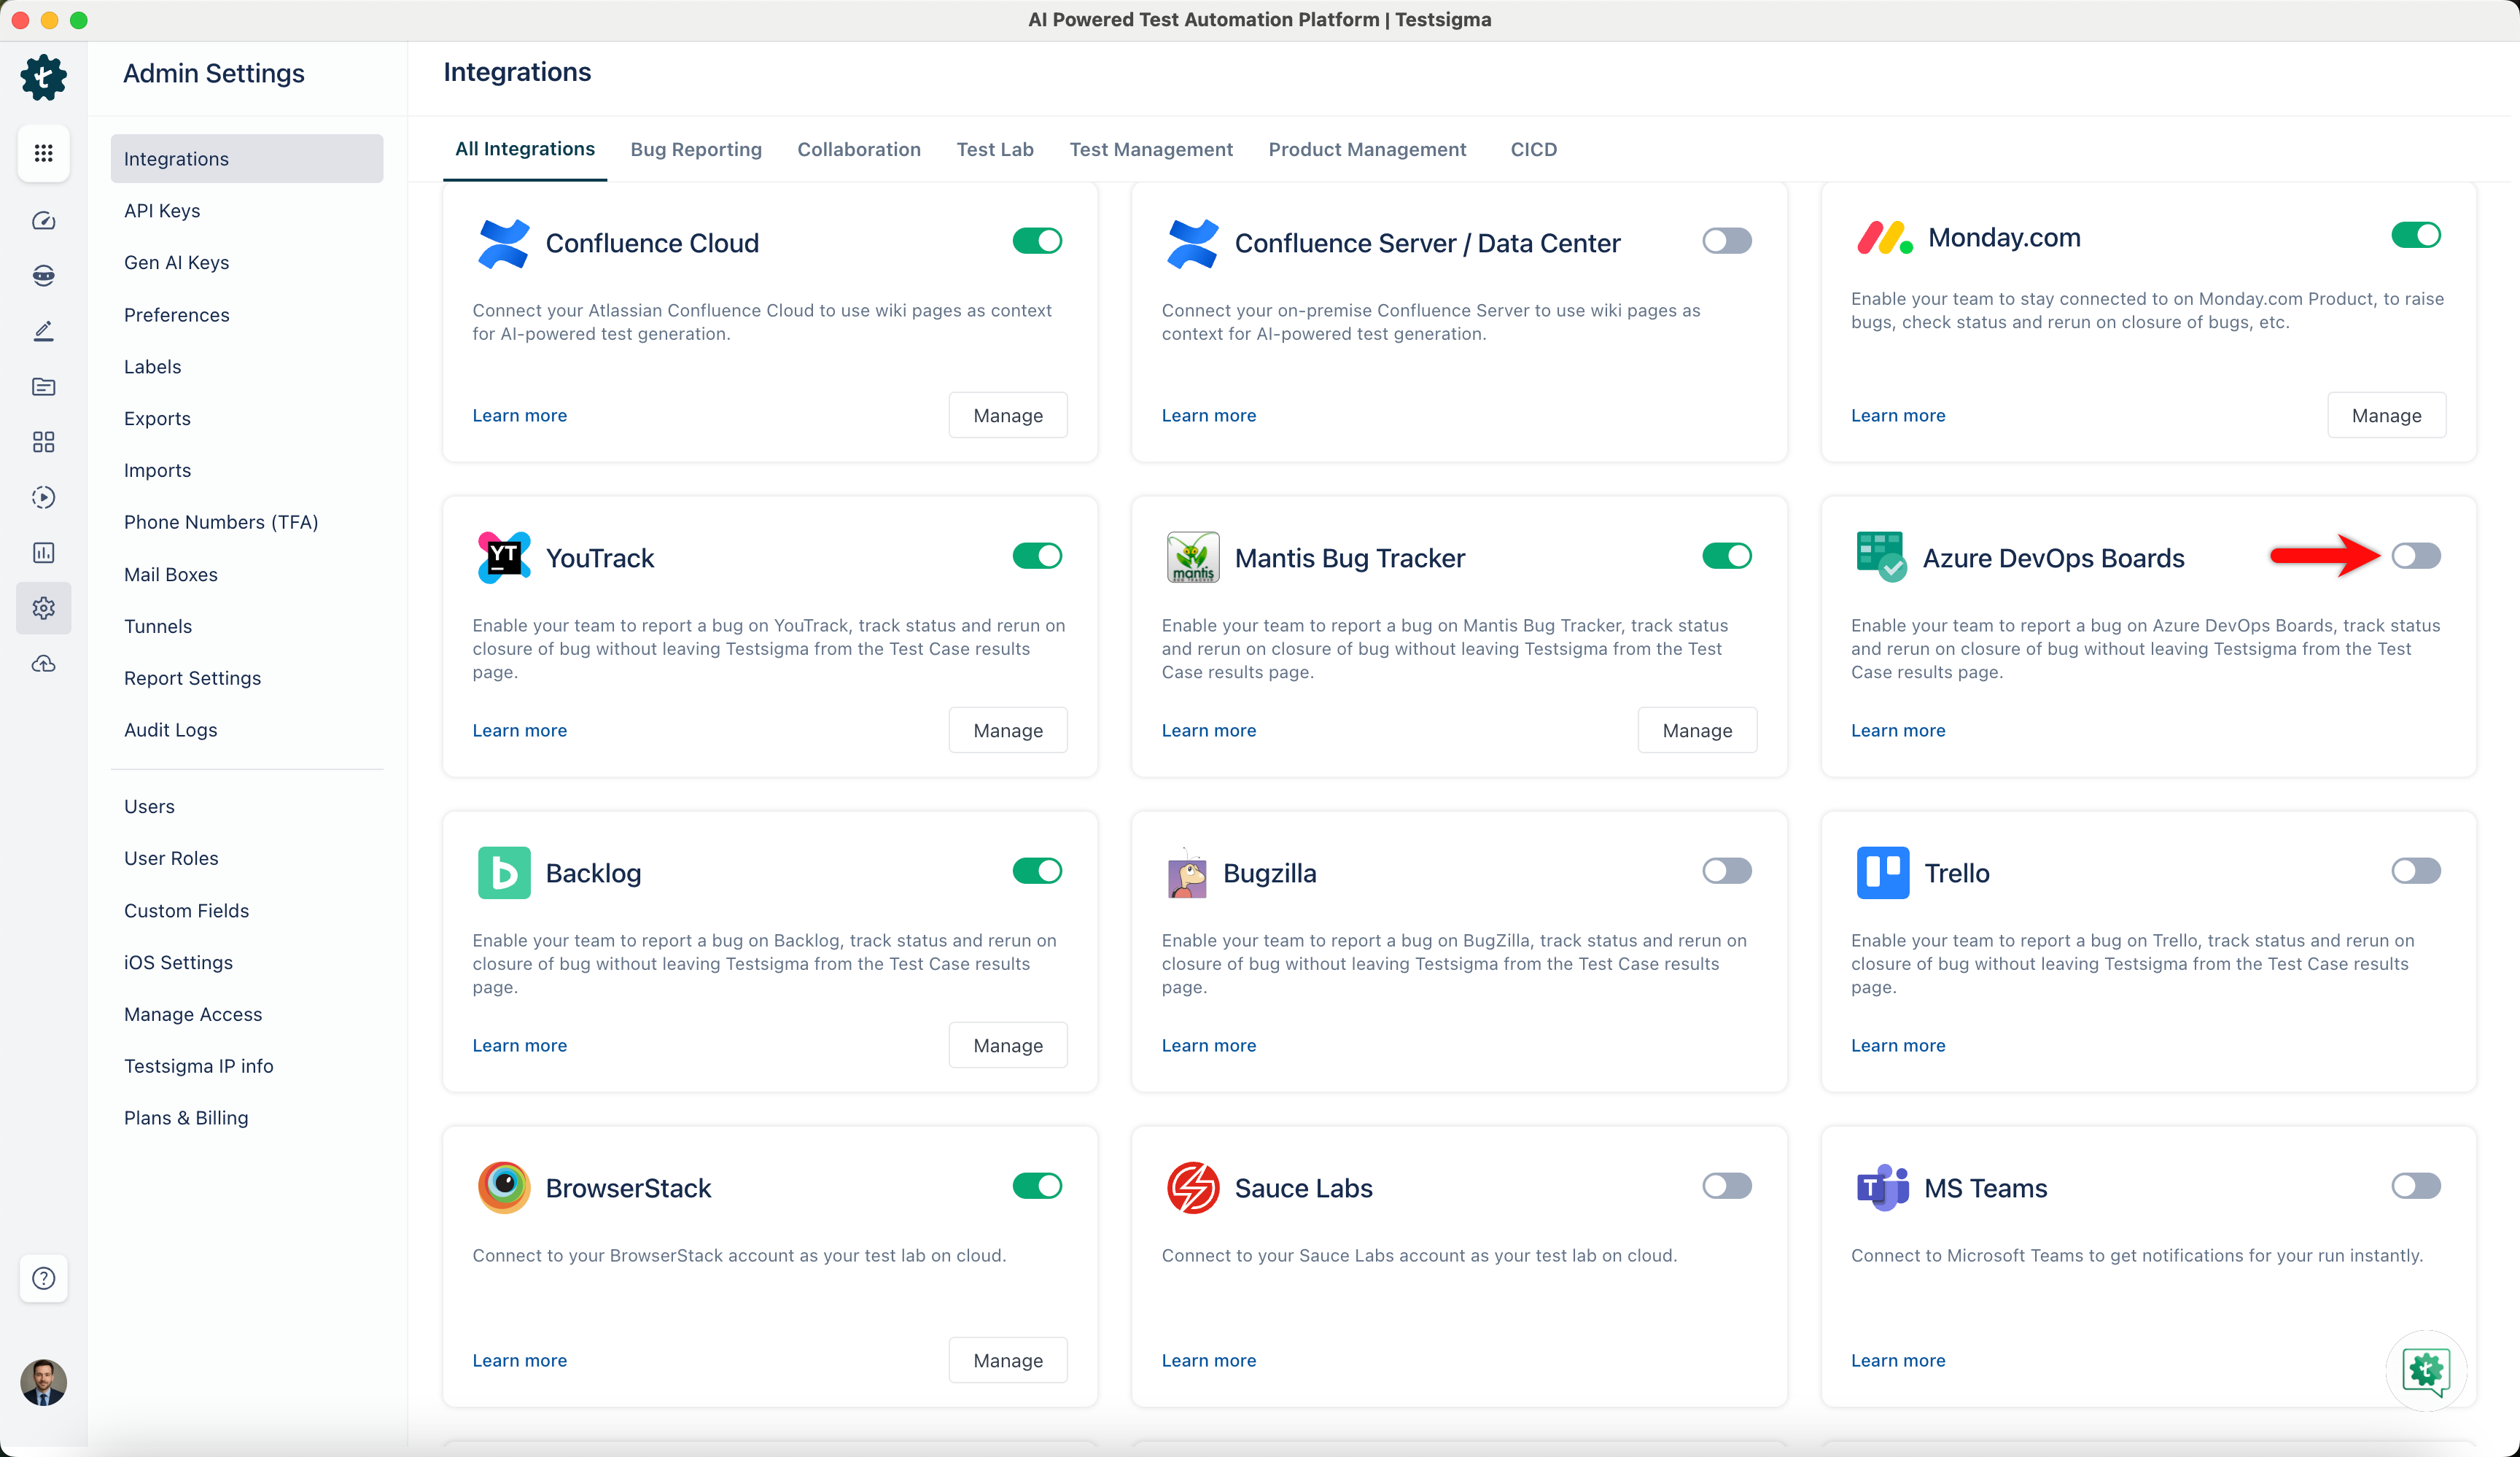Click the YouTrack logo

tap(503, 558)
